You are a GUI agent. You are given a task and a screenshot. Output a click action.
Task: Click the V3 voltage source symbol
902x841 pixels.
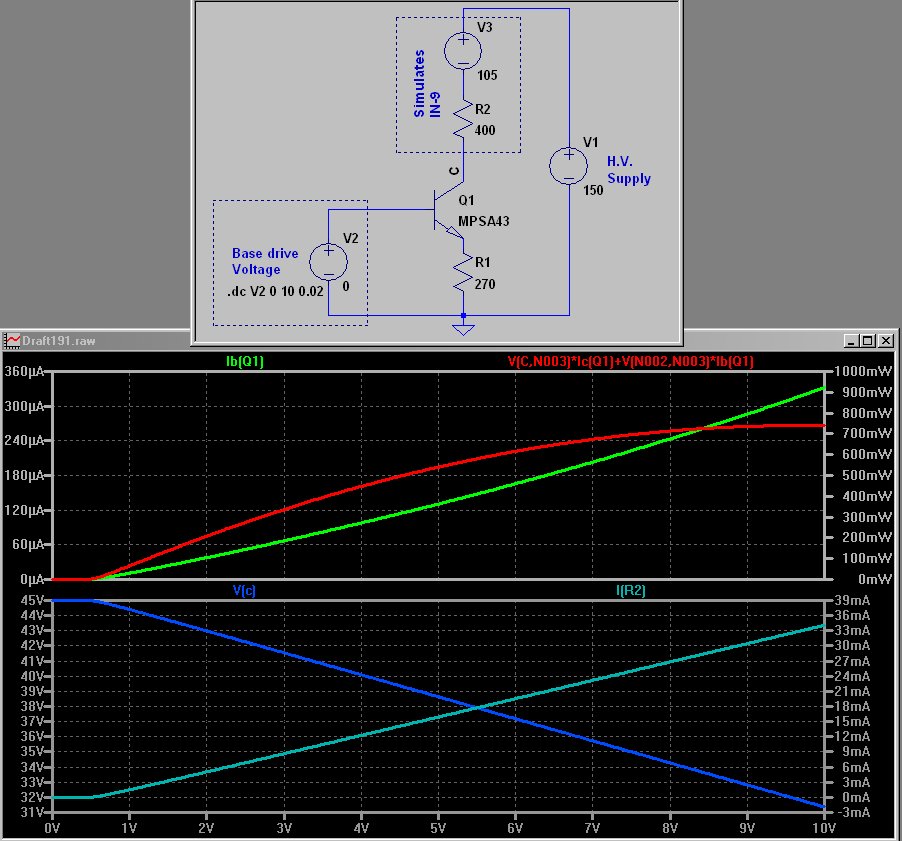click(x=463, y=51)
